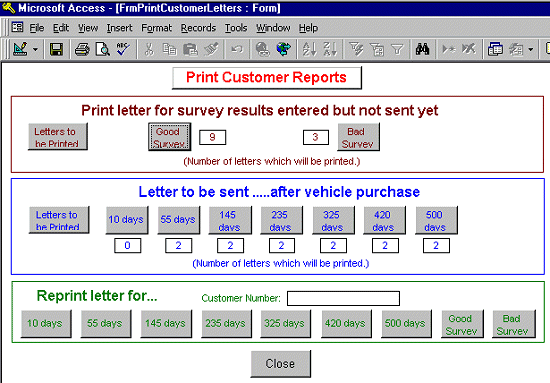Click the Paste clipboard icon
This screenshot has height=383, width=550.
(190, 49)
